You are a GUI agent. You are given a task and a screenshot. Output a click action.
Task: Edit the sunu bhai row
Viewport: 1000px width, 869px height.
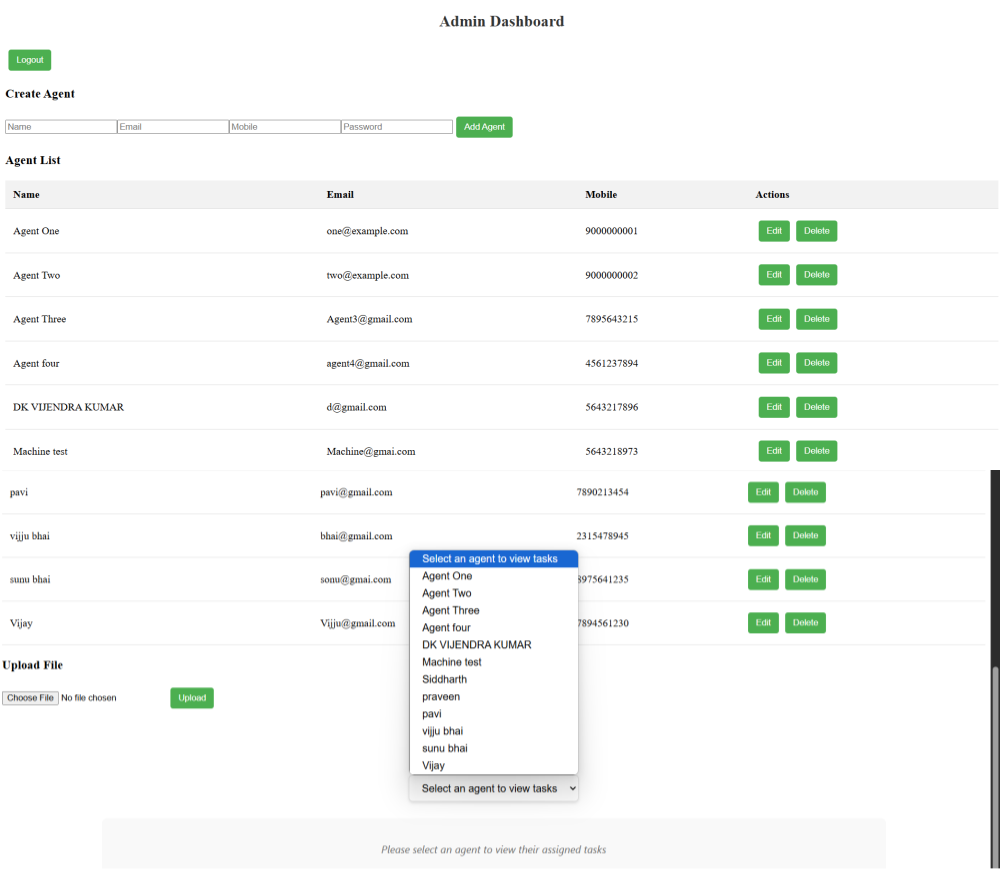point(763,580)
